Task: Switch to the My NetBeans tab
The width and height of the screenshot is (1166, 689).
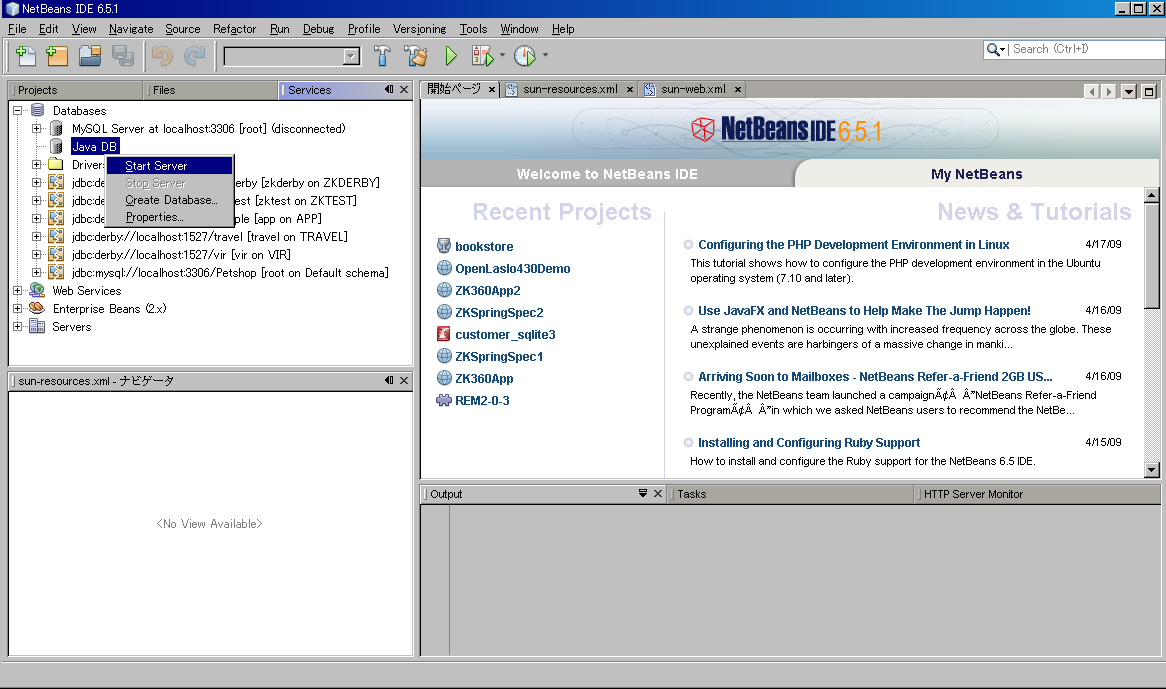Action: click(x=976, y=174)
